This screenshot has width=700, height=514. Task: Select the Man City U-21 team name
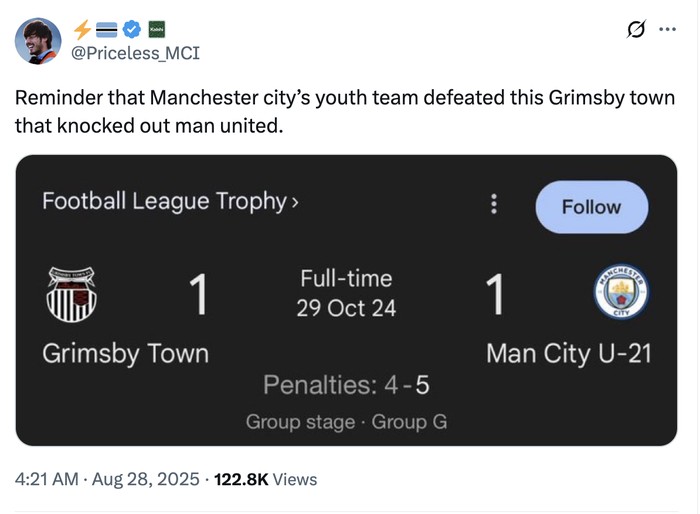tap(568, 353)
